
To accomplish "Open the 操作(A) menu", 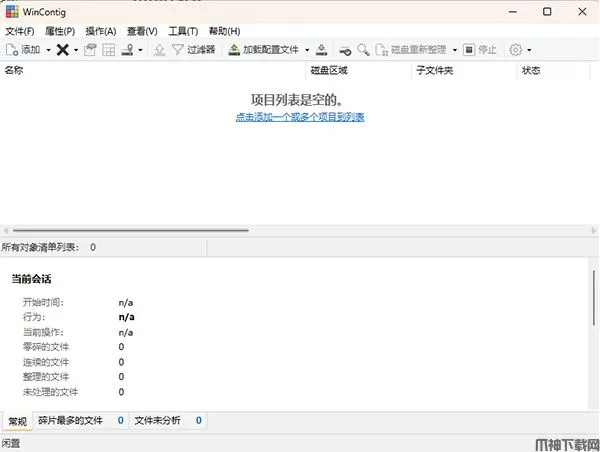I will [101, 31].
